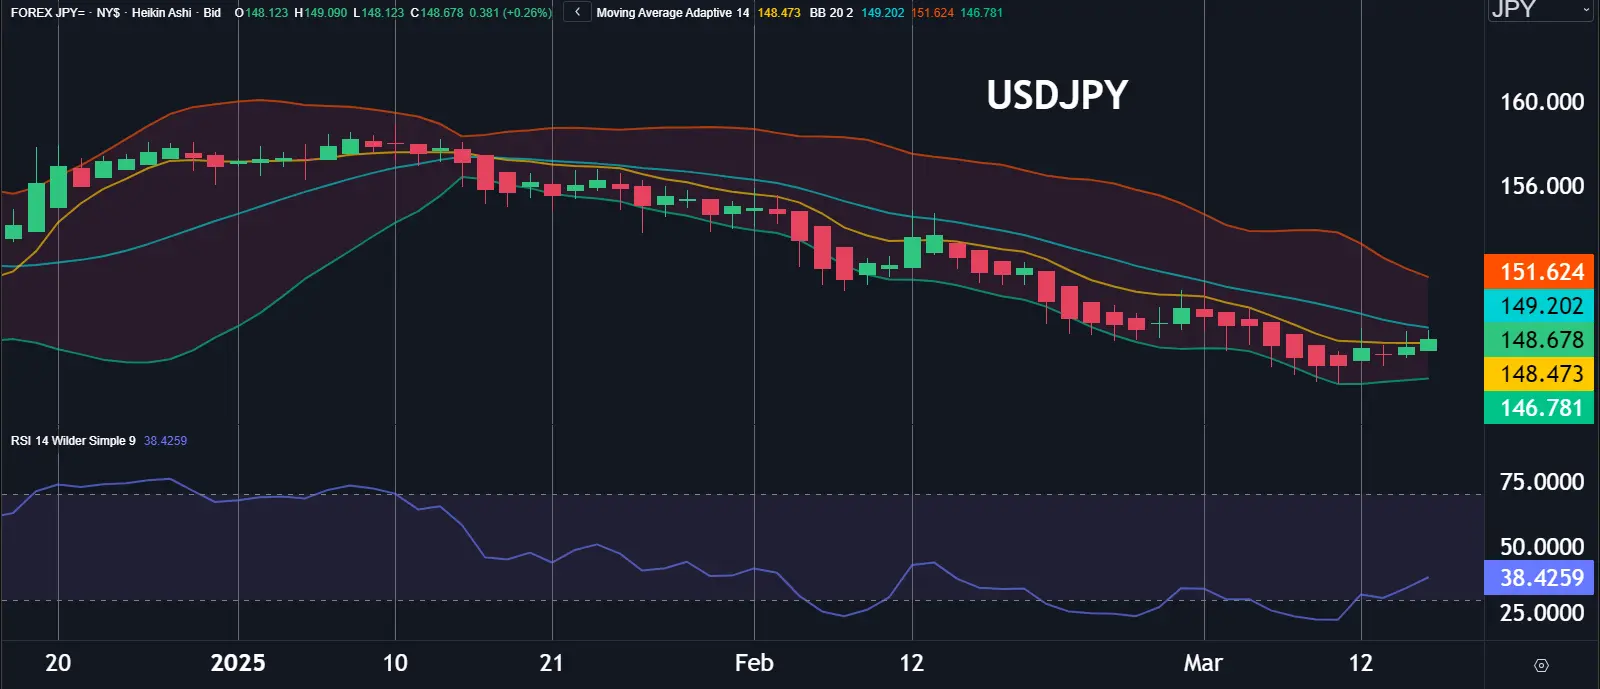1600x689 pixels.
Task: Click the Feb label on time axis
Action: tap(754, 663)
